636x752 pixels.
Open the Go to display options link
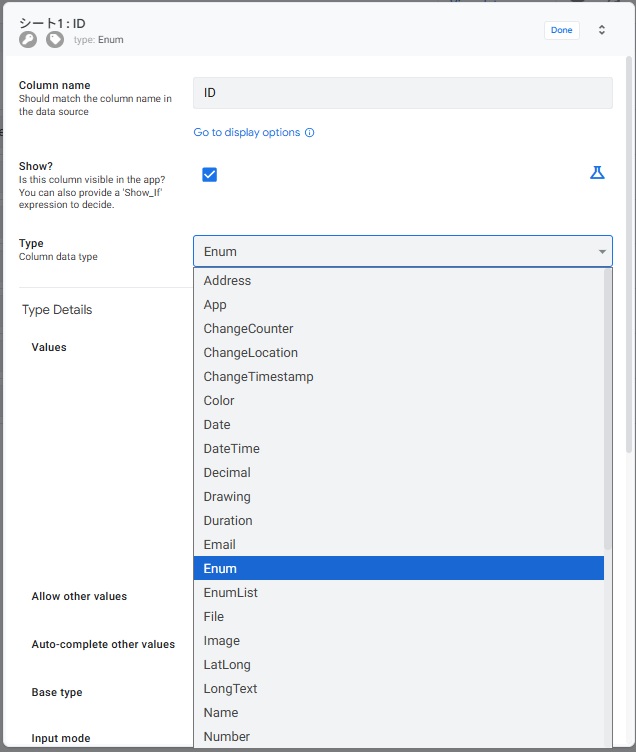pyautogui.click(x=247, y=133)
